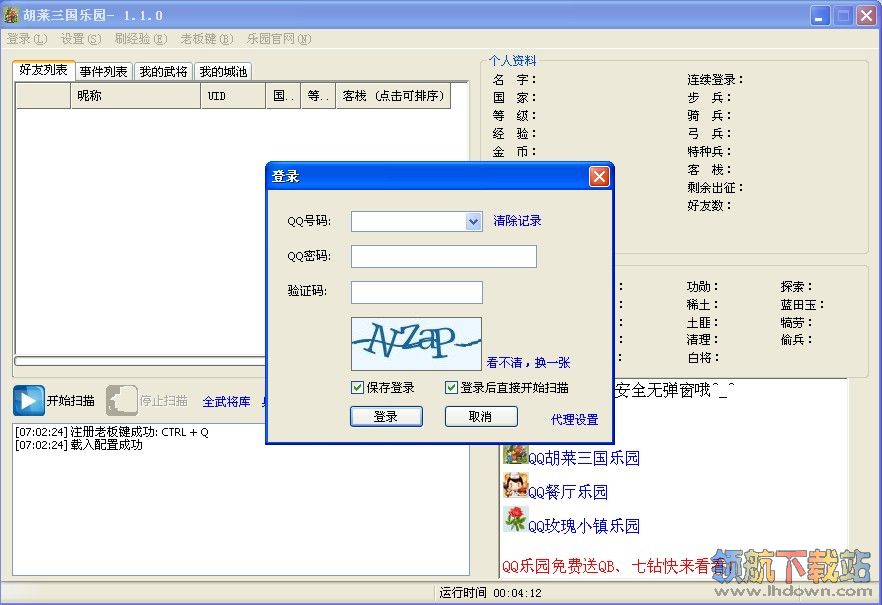Open the 全武将库 link
The width and height of the screenshot is (882, 605).
coord(226,401)
